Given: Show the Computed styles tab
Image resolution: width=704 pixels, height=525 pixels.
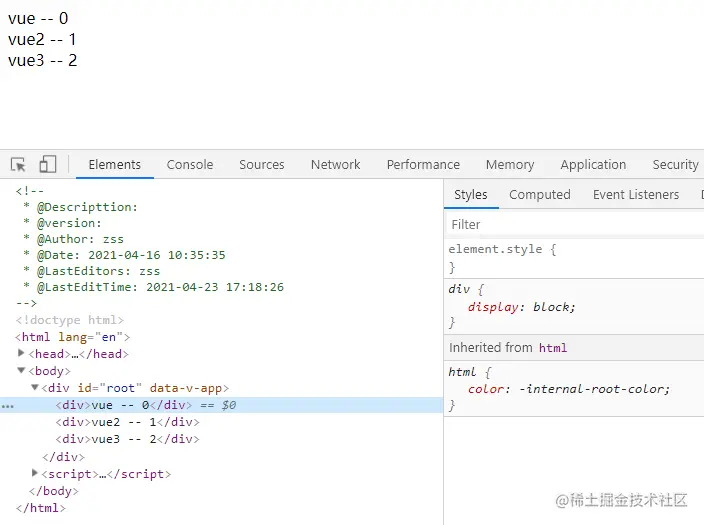Looking at the screenshot, I should click(539, 195).
